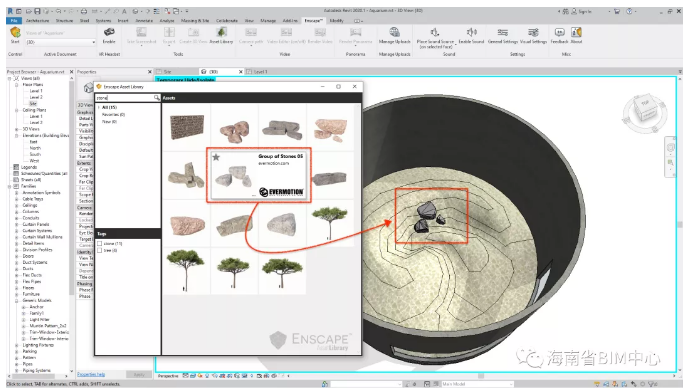Viewport: 694px width, 390px height.
Task: Click the Camera path icon
Action: 251,32
